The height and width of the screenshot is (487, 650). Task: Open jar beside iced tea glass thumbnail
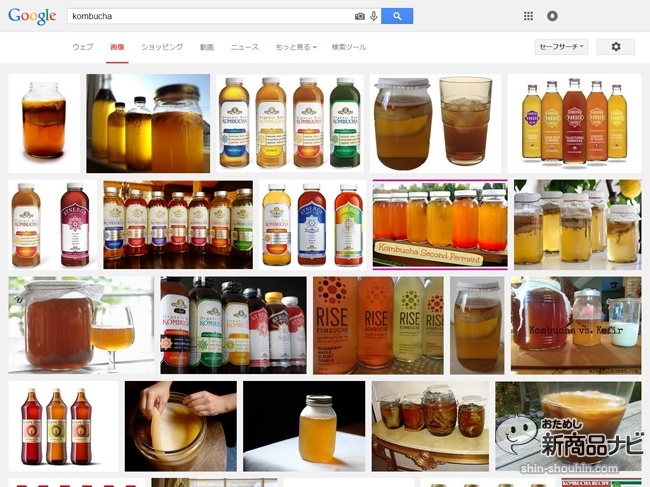point(435,124)
